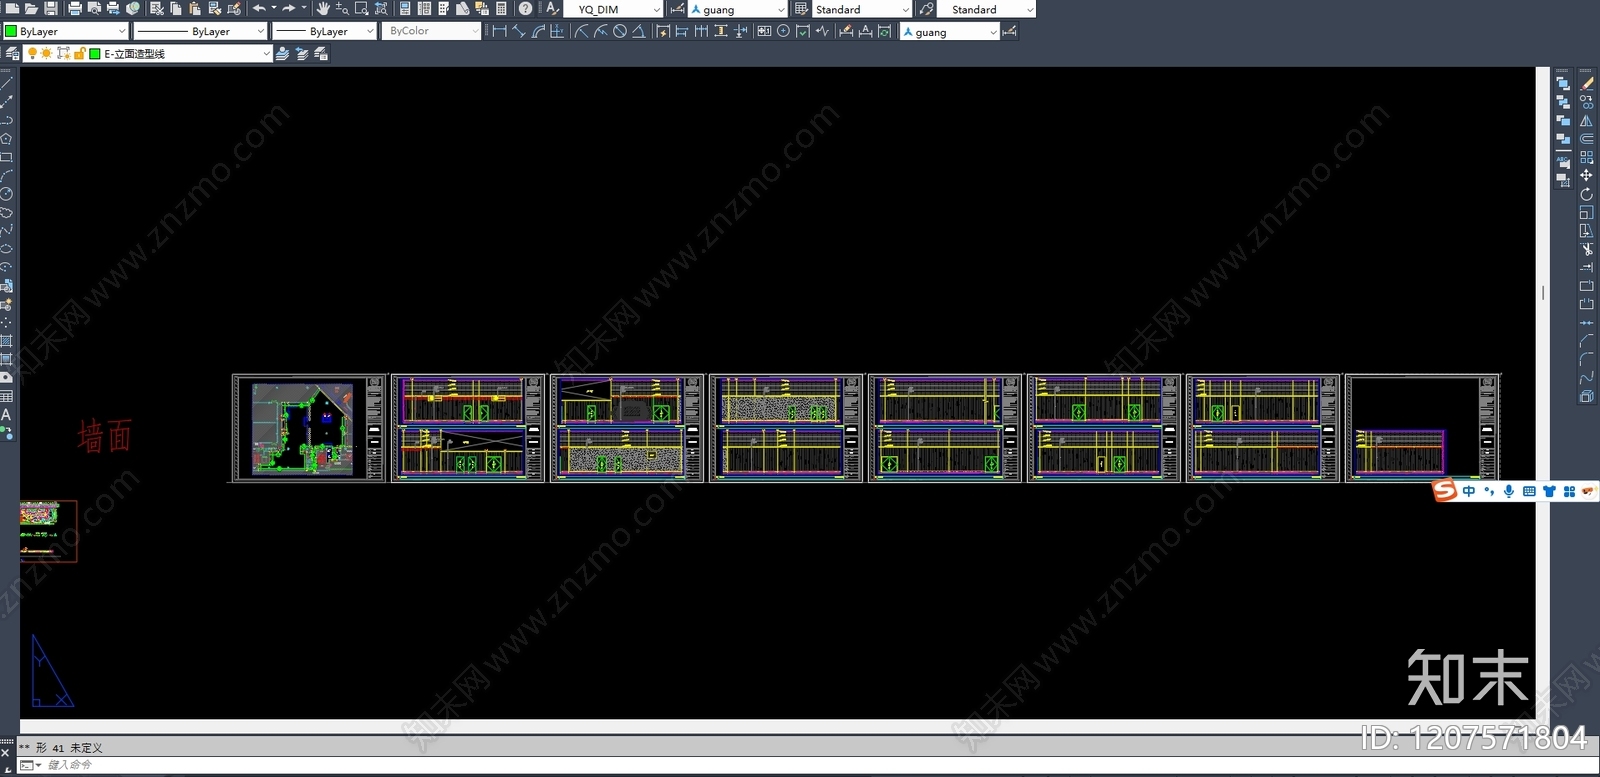
Task: Click the first floor plan sheet thumbnail
Action: pyautogui.click(x=309, y=428)
